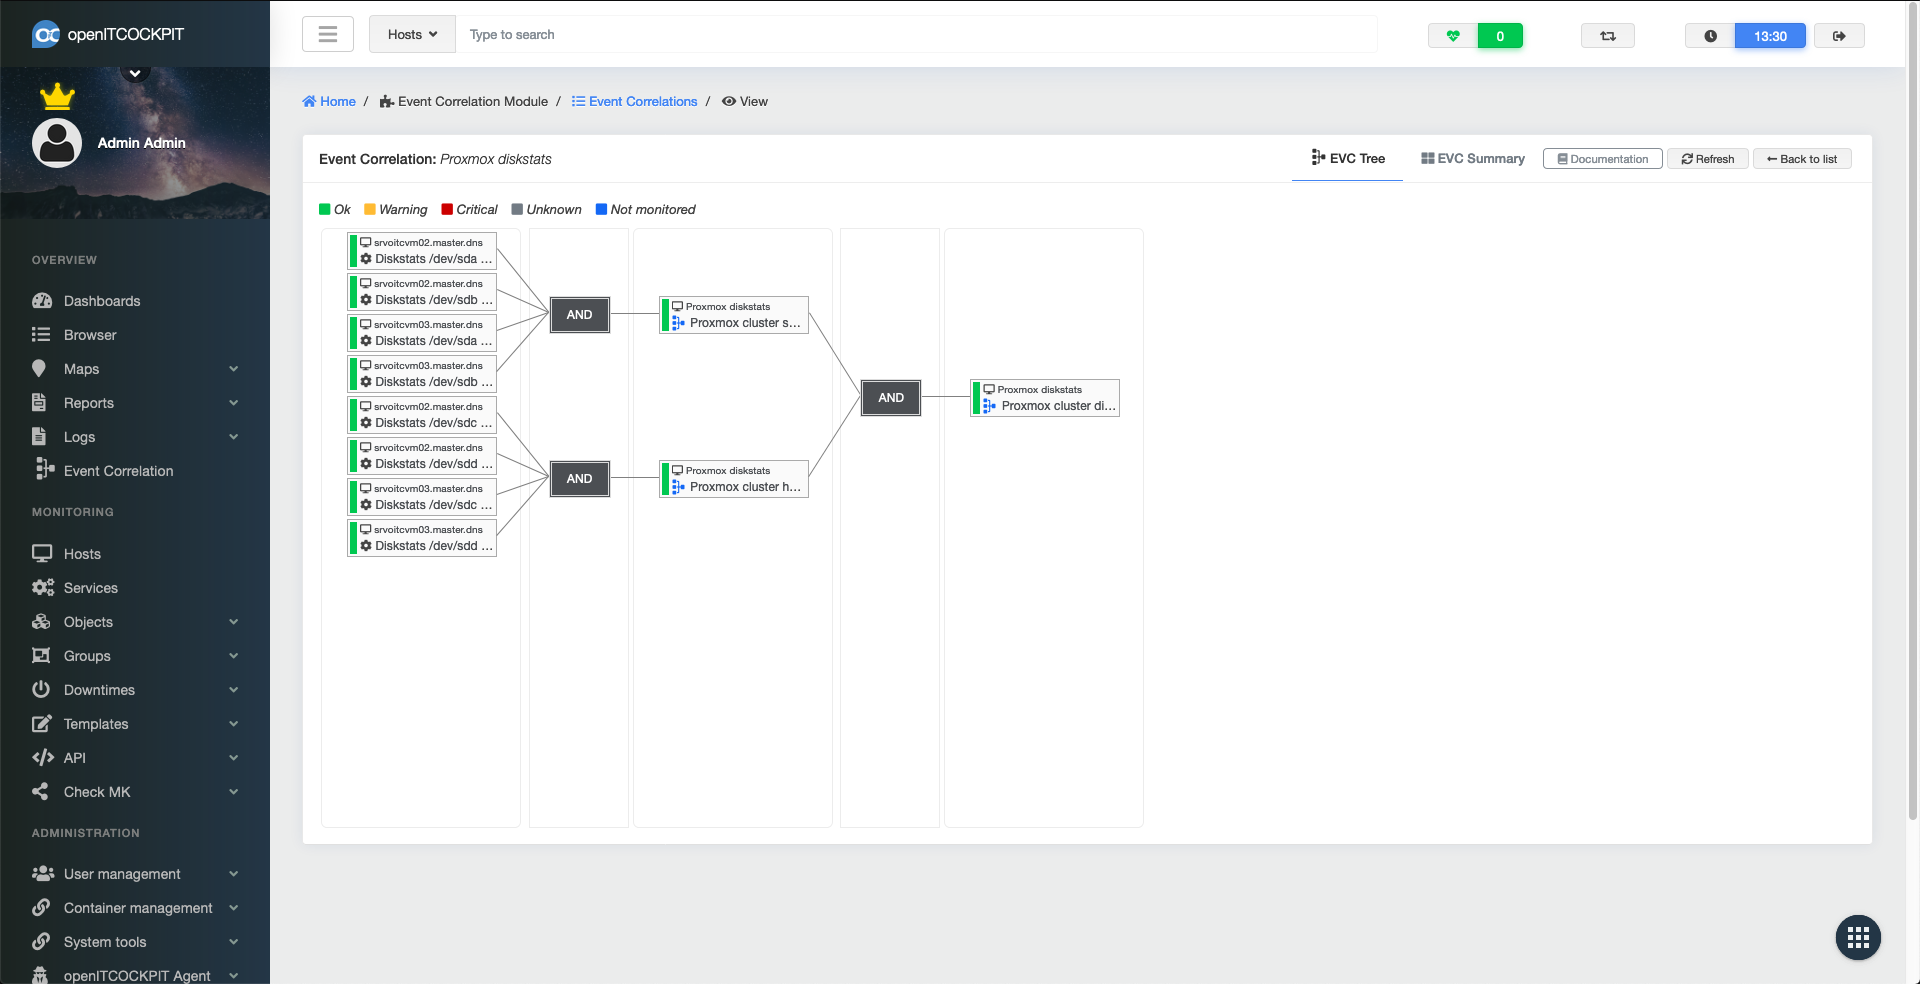Image resolution: width=1920 pixels, height=984 pixels.
Task: Click the AND operator feeding Proxmox cluster s...
Action: (x=580, y=315)
